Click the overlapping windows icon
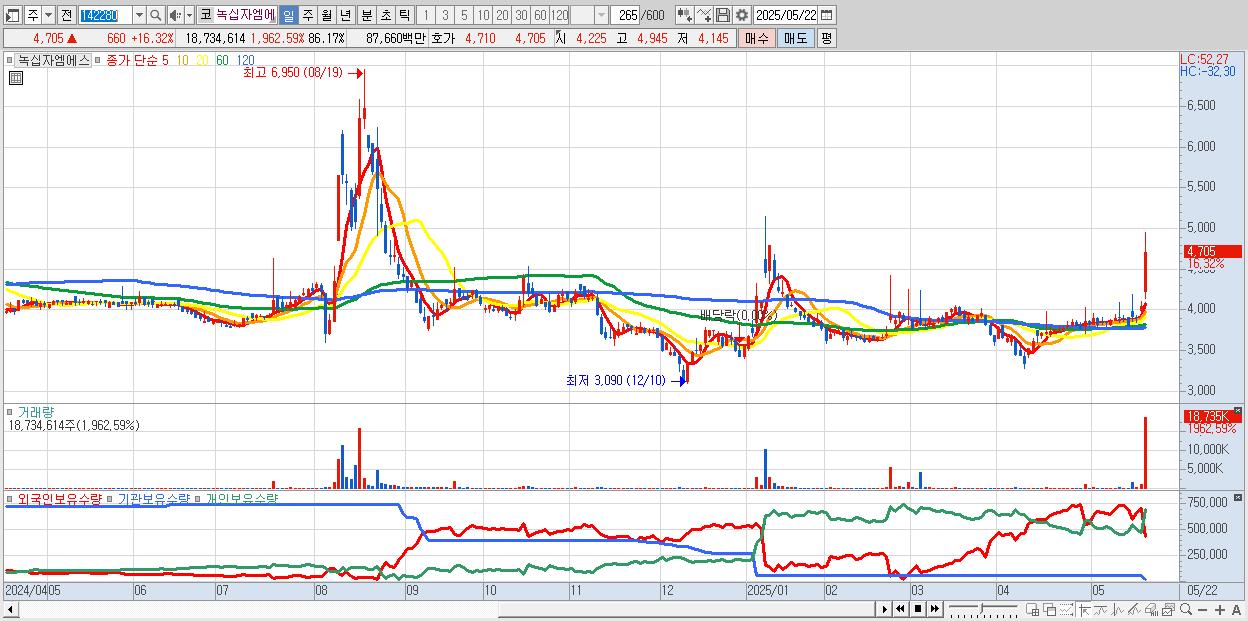This screenshot has height=621, width=1248. pyautogui.click(x=1050, y=610)
